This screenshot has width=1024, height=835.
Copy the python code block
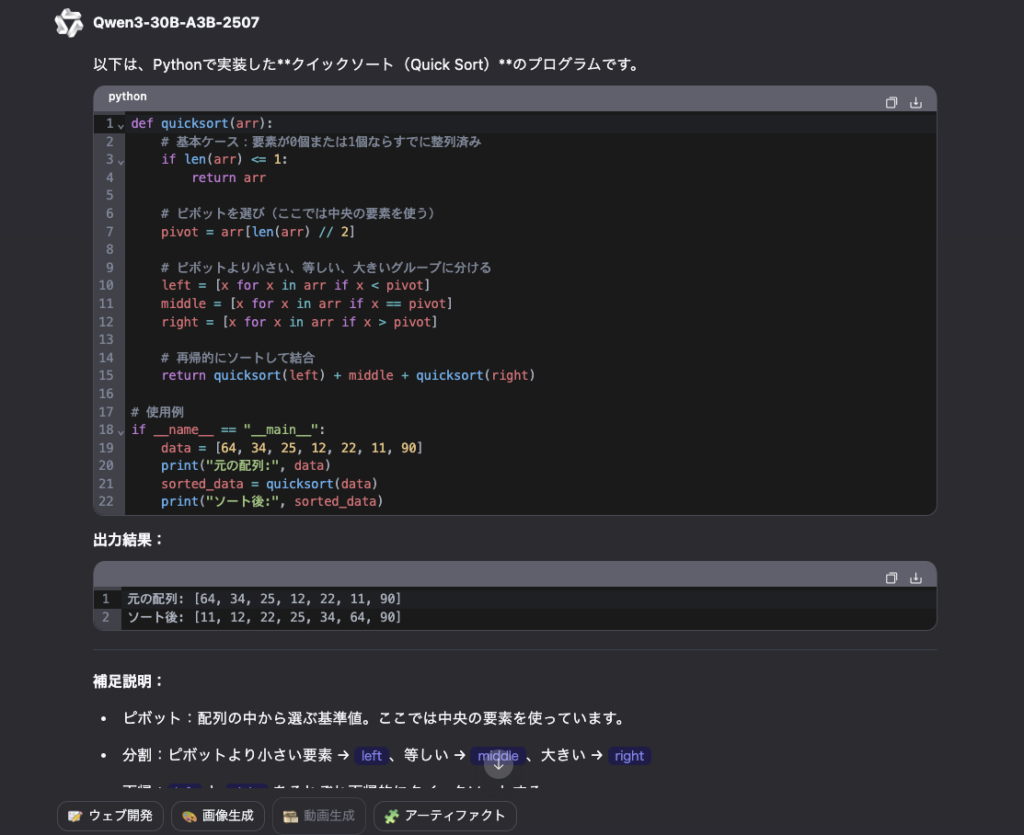click(x=891, y=102)
